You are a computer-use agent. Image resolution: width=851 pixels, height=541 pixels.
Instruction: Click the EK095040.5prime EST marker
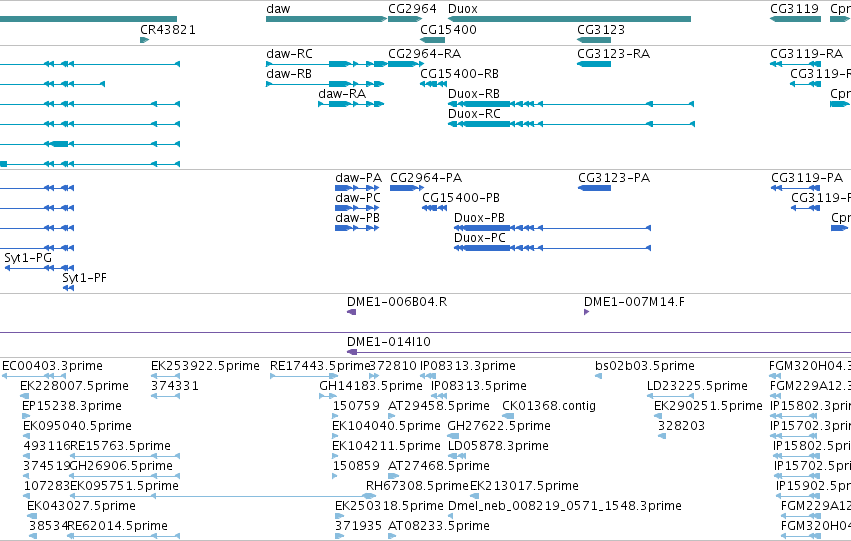point(26,436)
